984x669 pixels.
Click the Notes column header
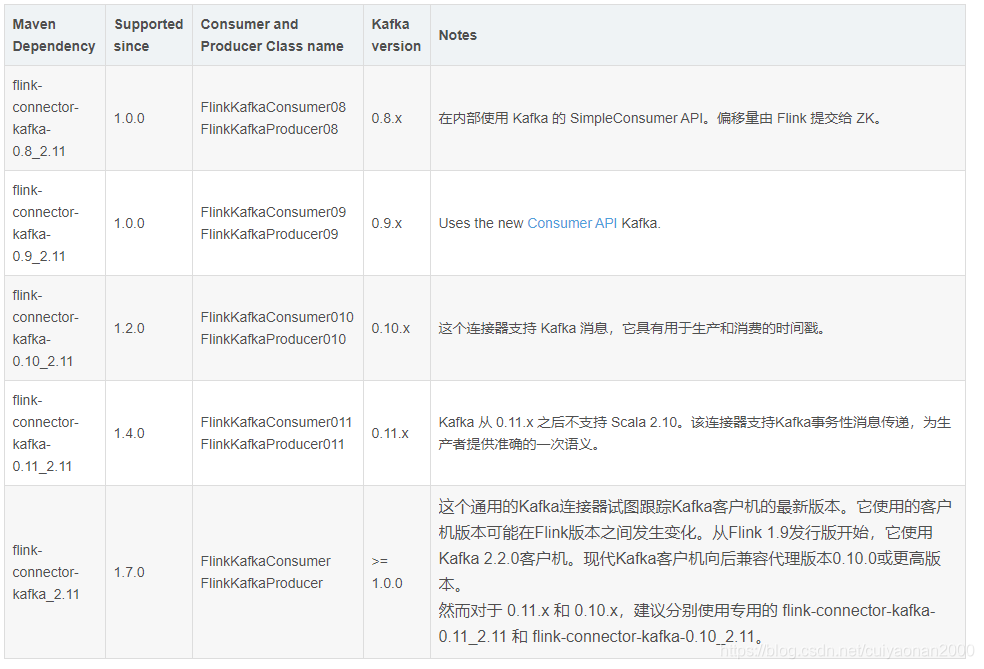click(457, 35)
